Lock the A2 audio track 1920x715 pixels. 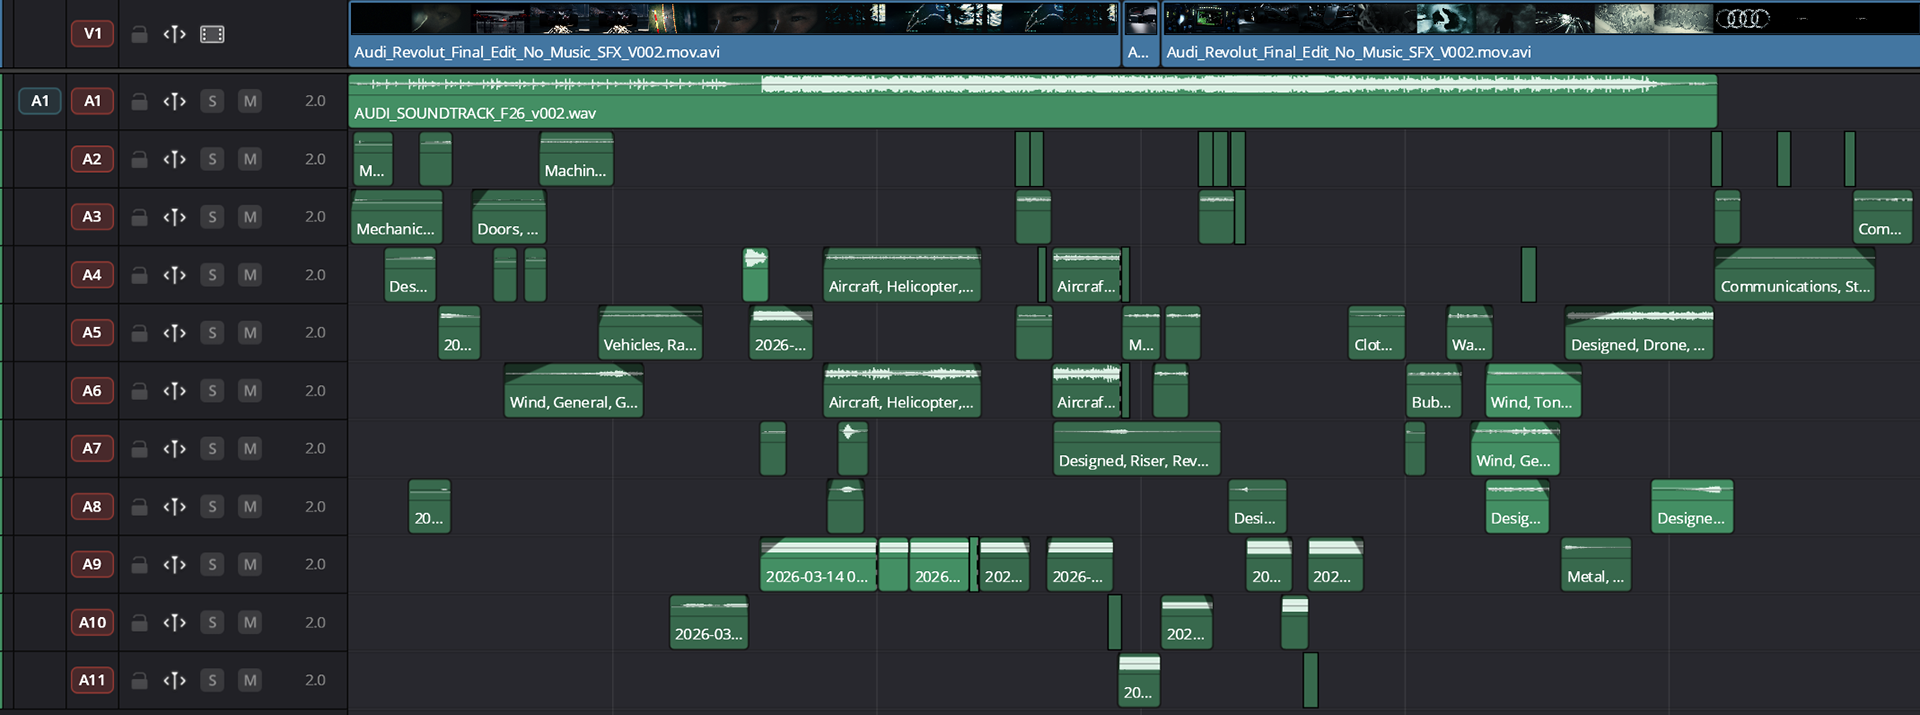(140, 159)
